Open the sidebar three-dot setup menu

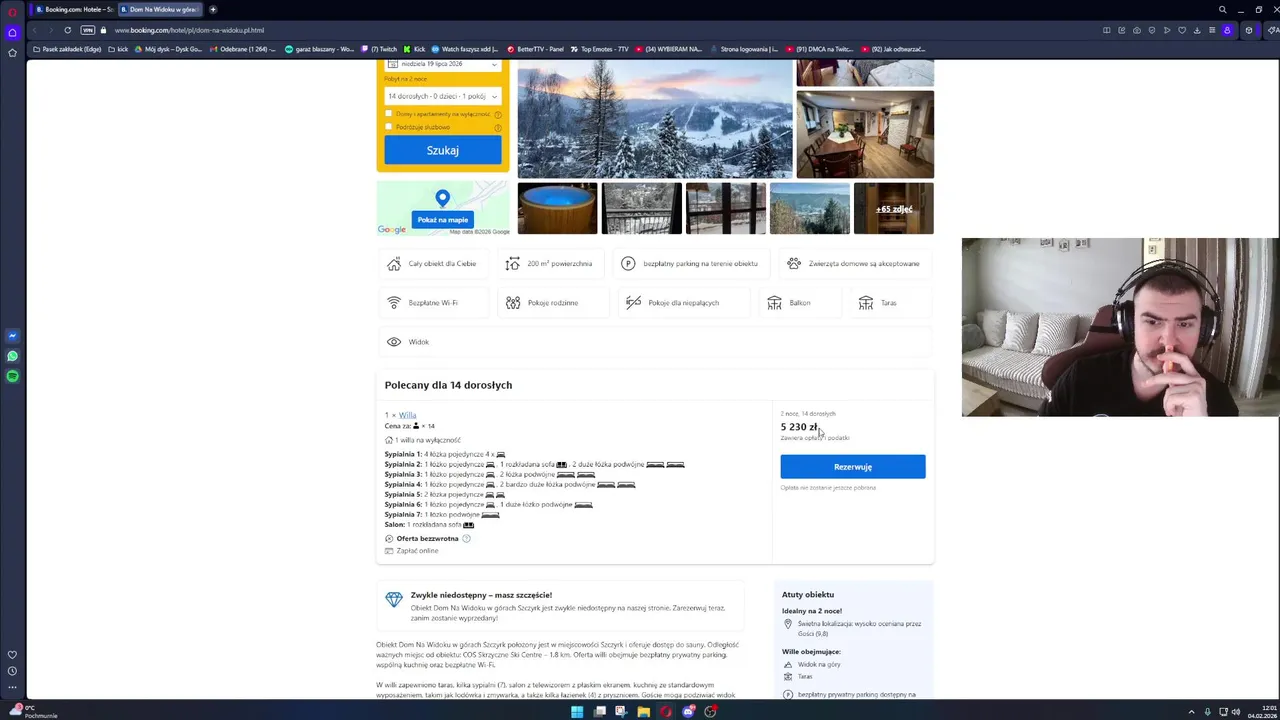(12, 687)
